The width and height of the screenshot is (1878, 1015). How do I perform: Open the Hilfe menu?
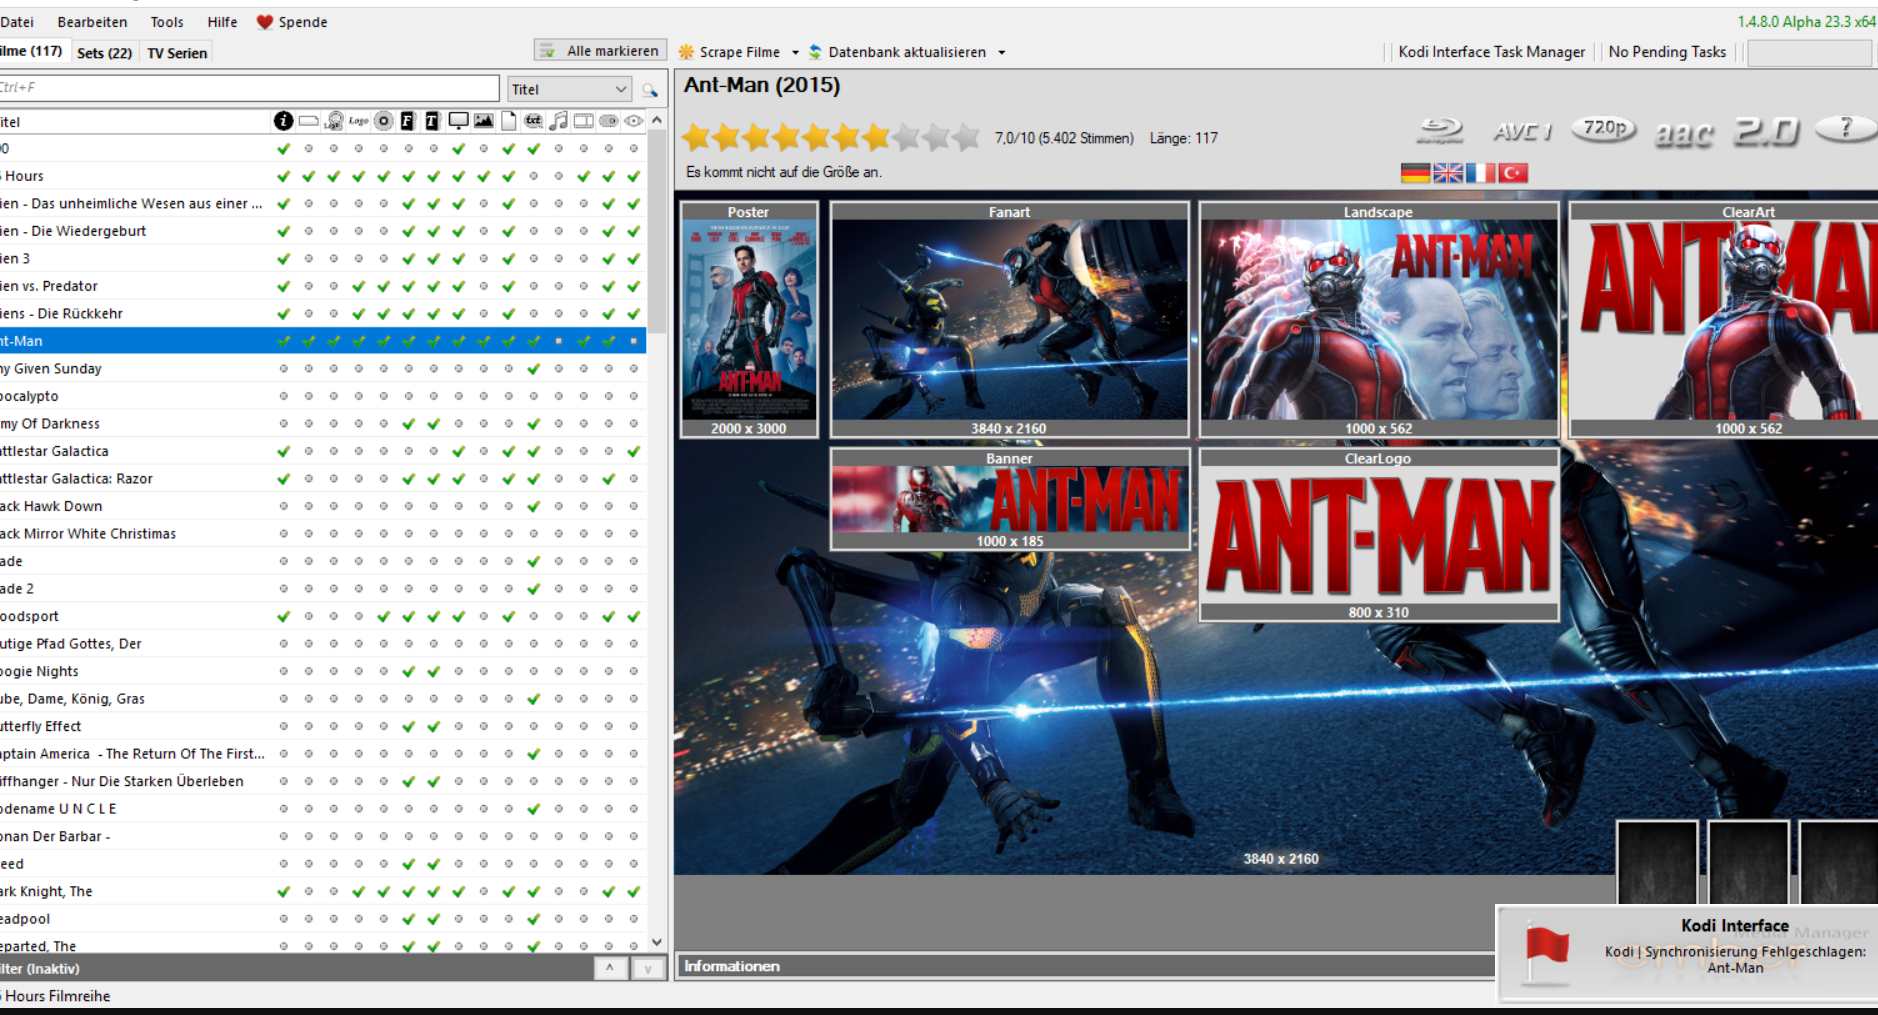pos(222,22)
